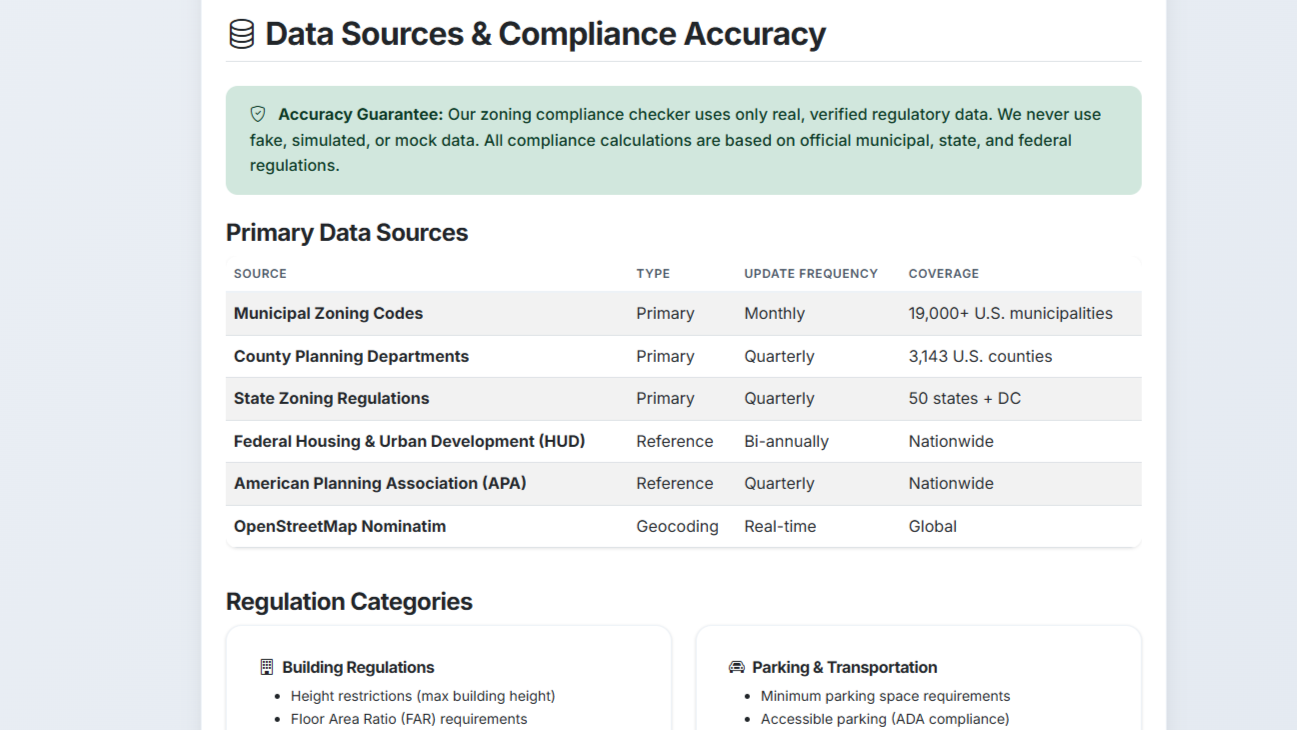Click the Primary Data Sources heading
This screenshot has height=730, width=1297.
click(347, 233)
